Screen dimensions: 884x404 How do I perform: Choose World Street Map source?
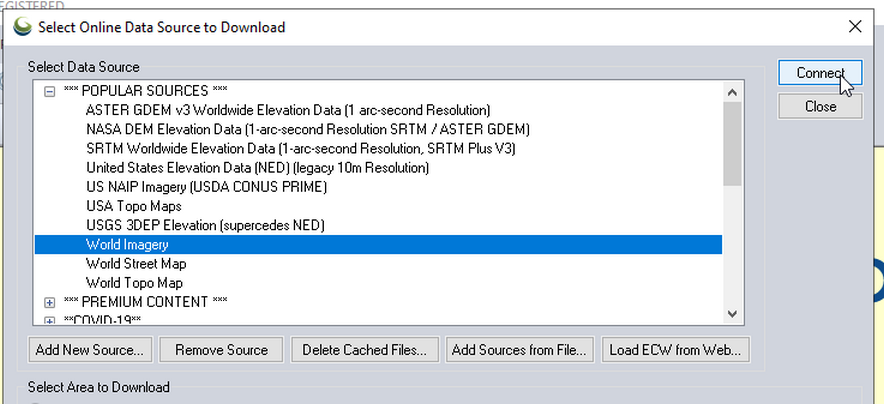(136, 264)
